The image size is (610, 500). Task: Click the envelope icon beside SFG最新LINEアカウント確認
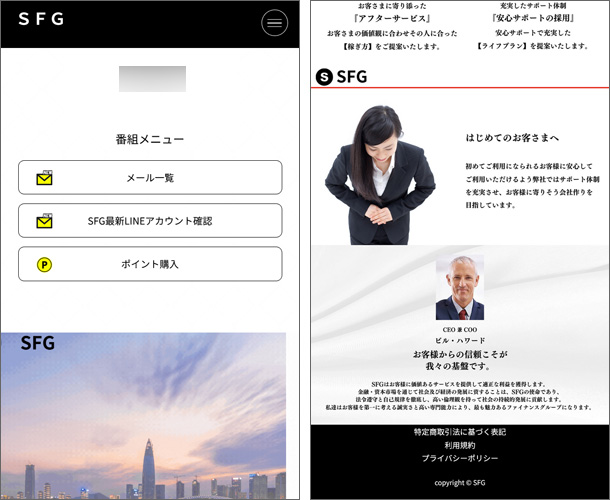click(44, 221)
